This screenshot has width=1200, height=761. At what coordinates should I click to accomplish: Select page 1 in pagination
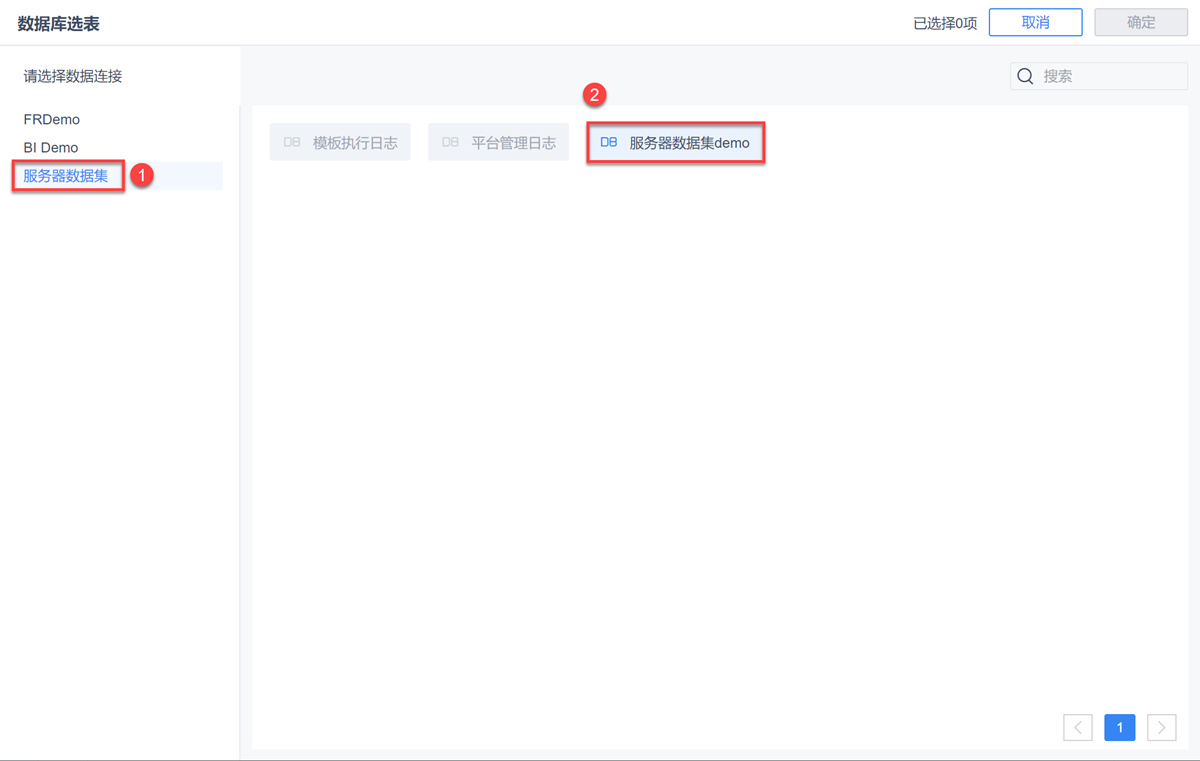(1120, 728)
